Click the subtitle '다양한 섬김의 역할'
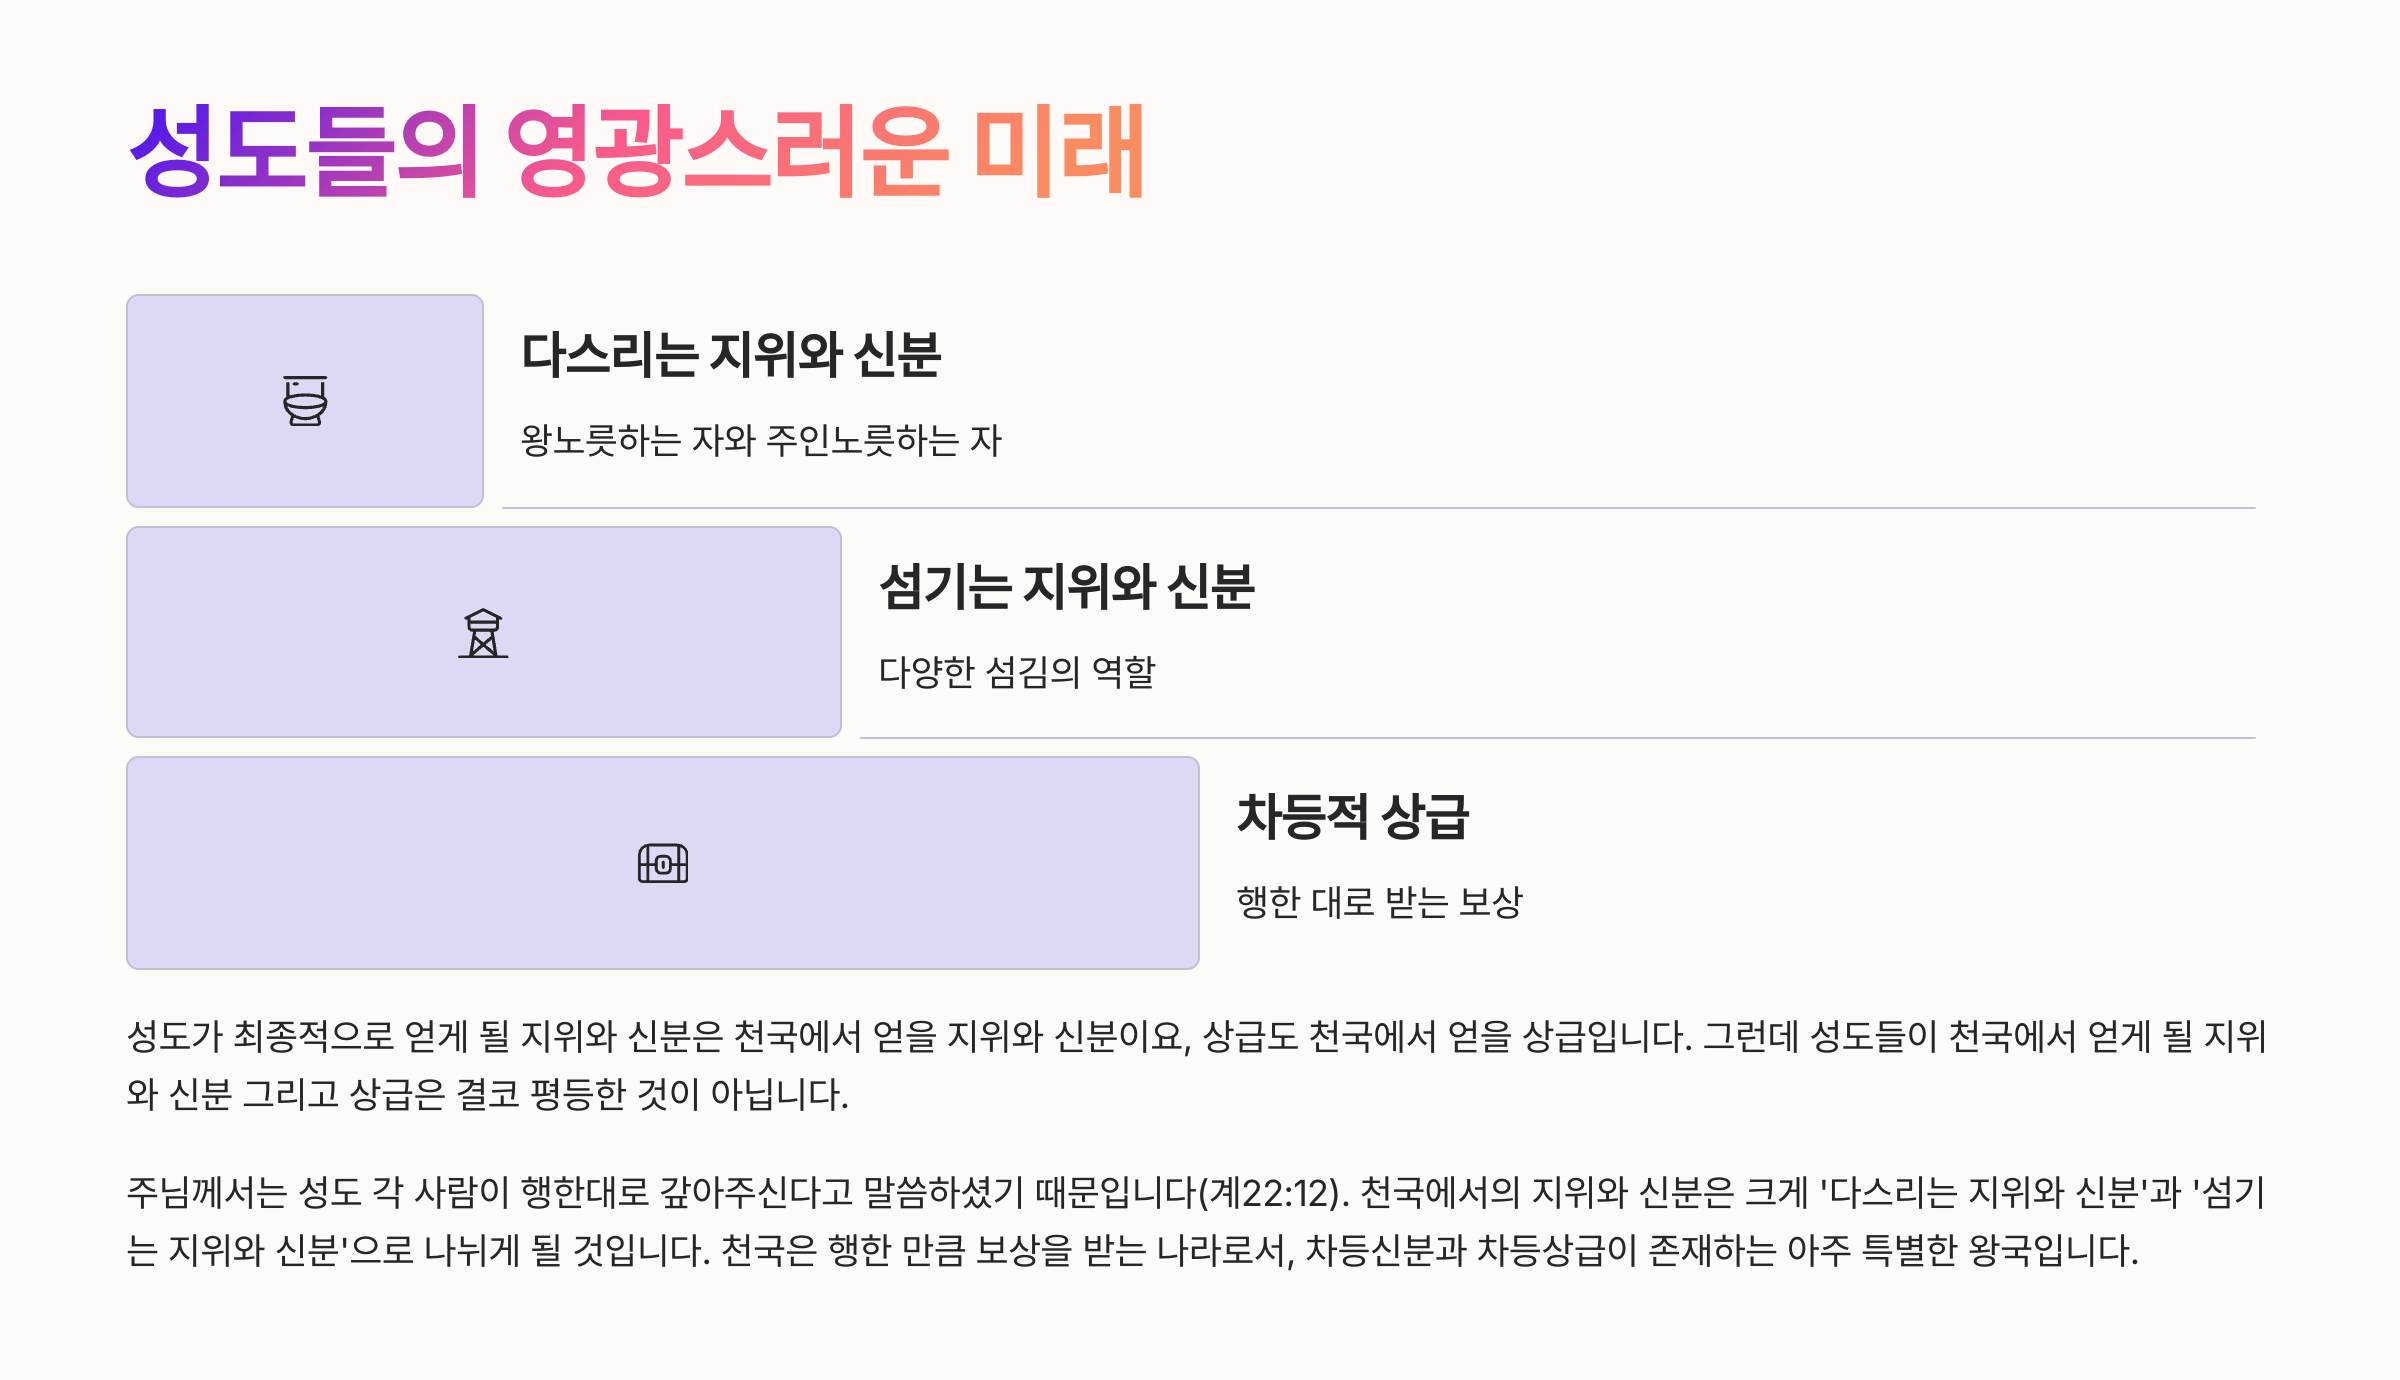Image resolution: width=2400 pixels, height=1380 pixels. pyautogui.click(x=1017, y=672)
